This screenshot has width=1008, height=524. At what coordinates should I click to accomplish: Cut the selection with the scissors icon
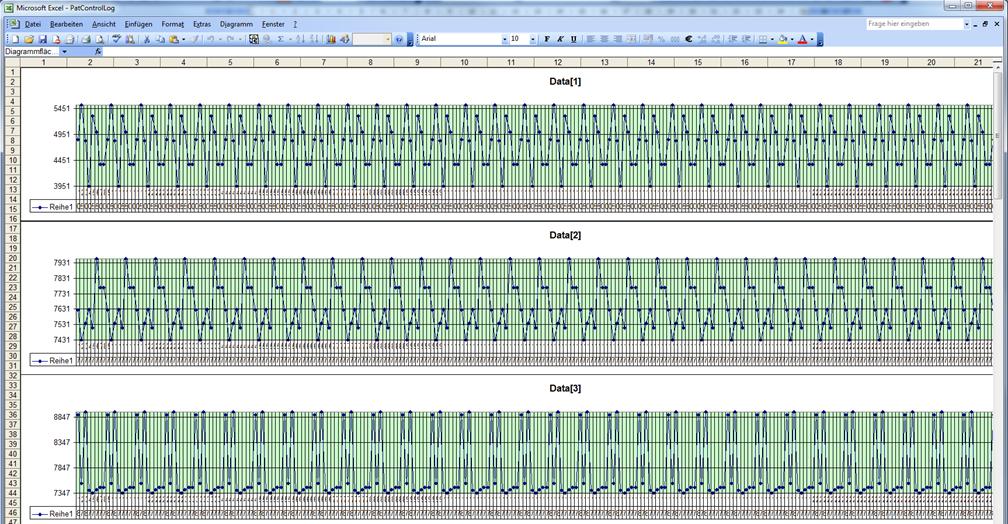tap(147, 39)
